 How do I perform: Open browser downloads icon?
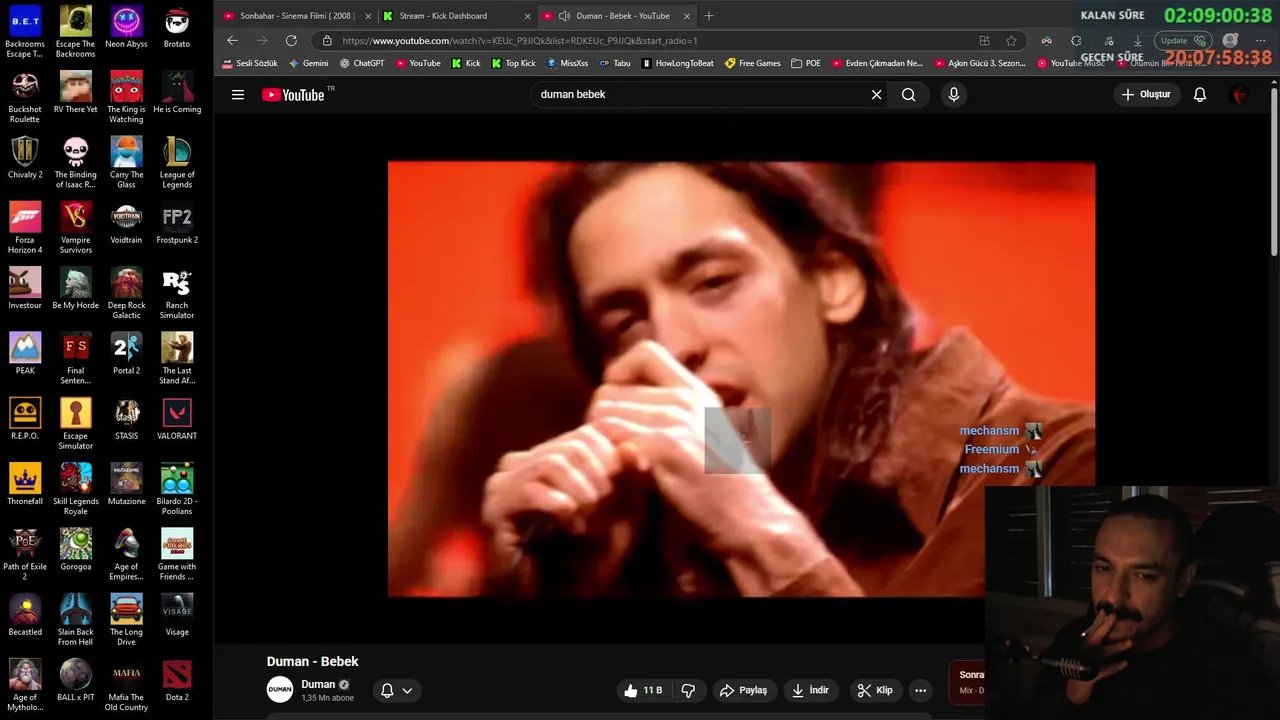coord(1137,41)
